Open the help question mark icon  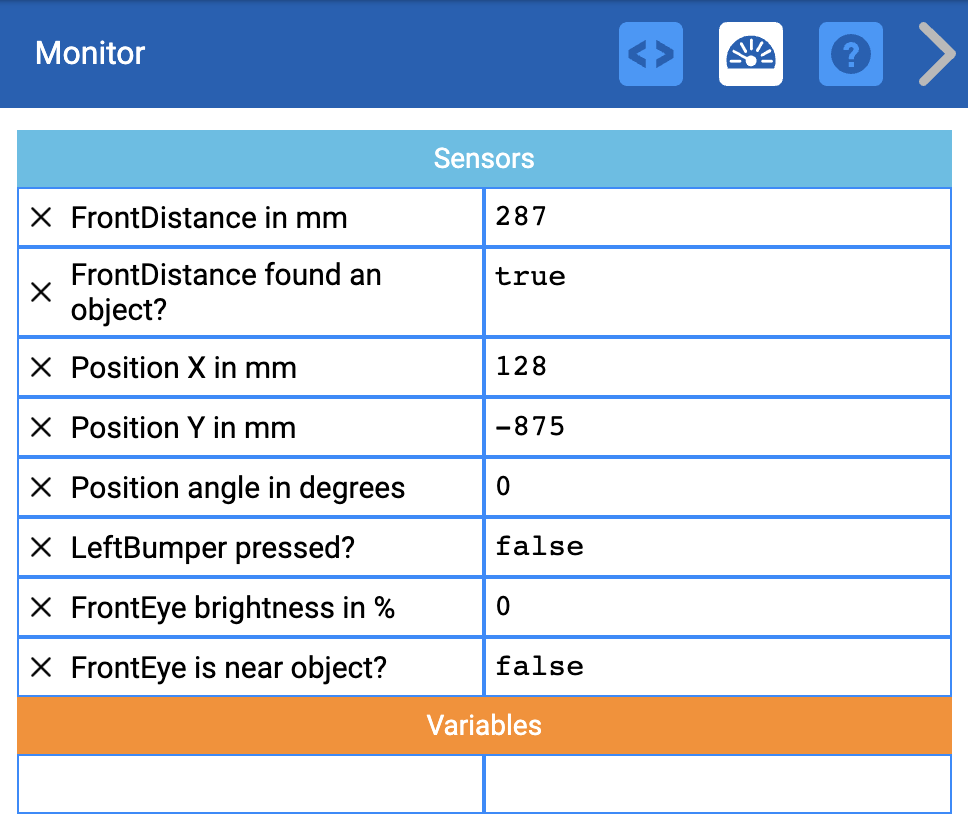point(850,54)
